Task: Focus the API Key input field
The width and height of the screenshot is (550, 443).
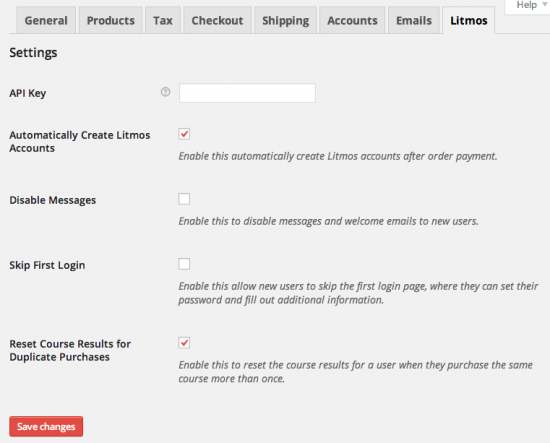Action: pos(247,93)
